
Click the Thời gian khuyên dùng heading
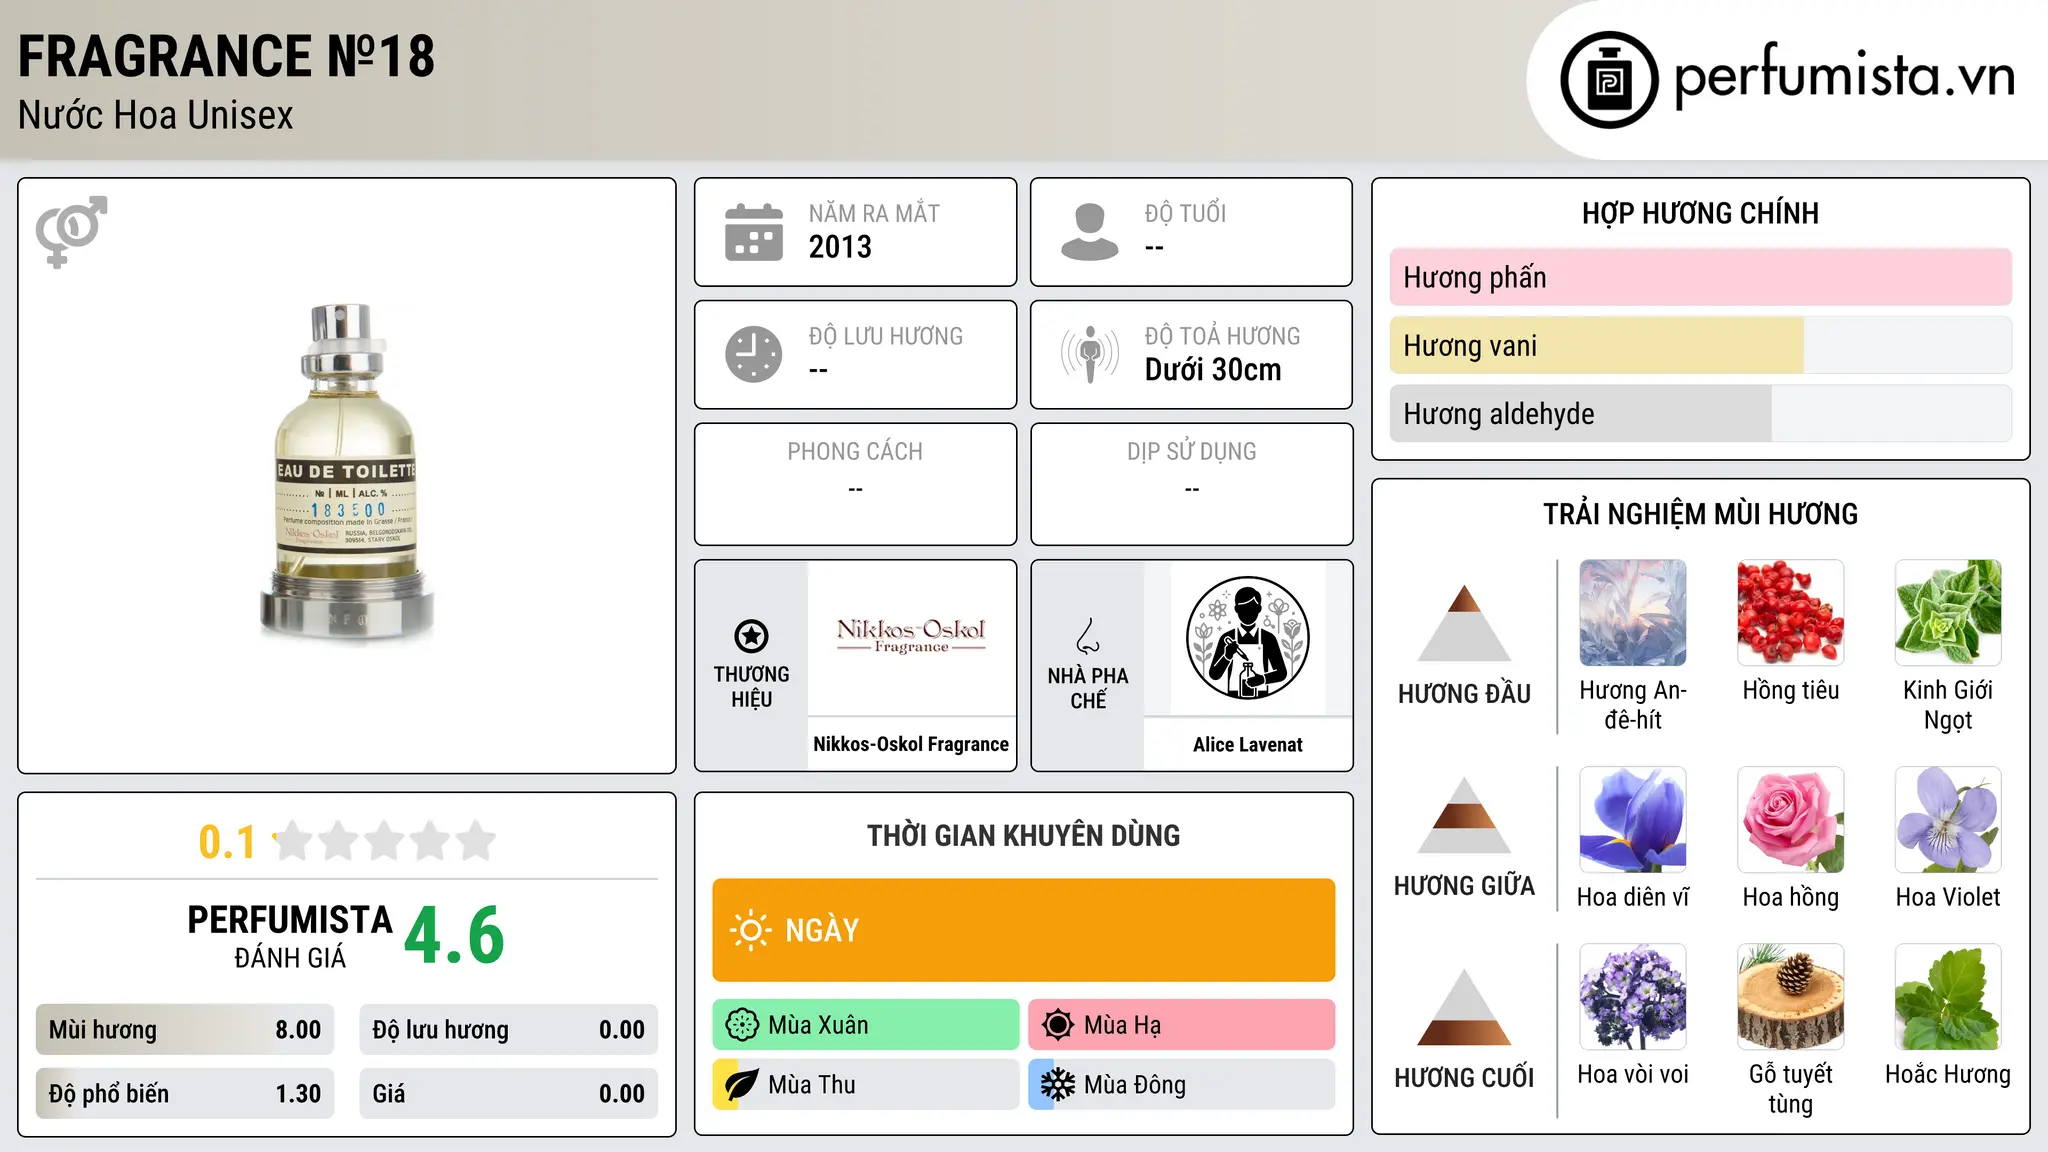[x=1024, y=835]
